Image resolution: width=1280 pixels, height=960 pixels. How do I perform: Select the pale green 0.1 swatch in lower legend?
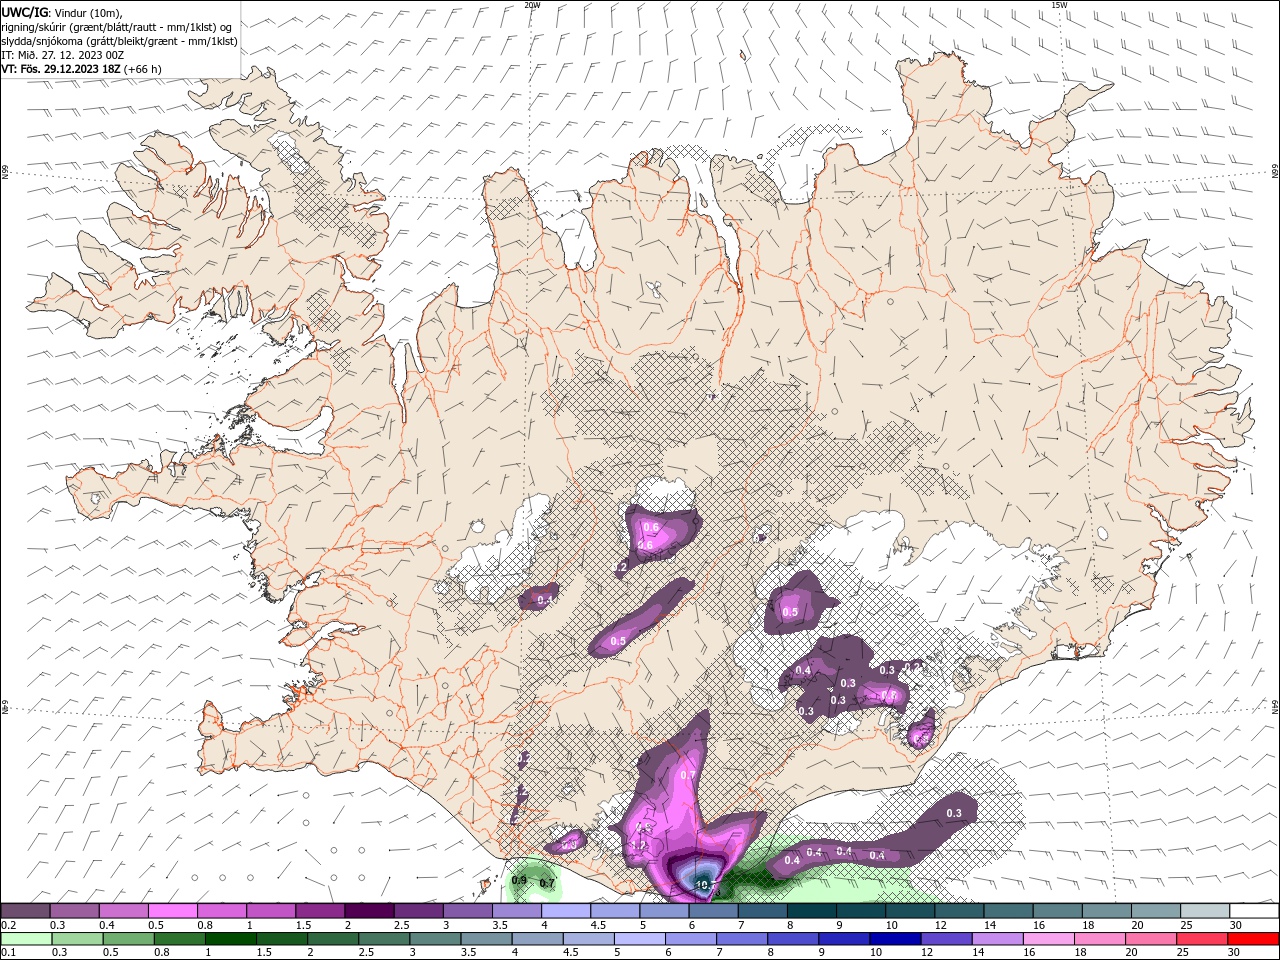pos(26,939)
